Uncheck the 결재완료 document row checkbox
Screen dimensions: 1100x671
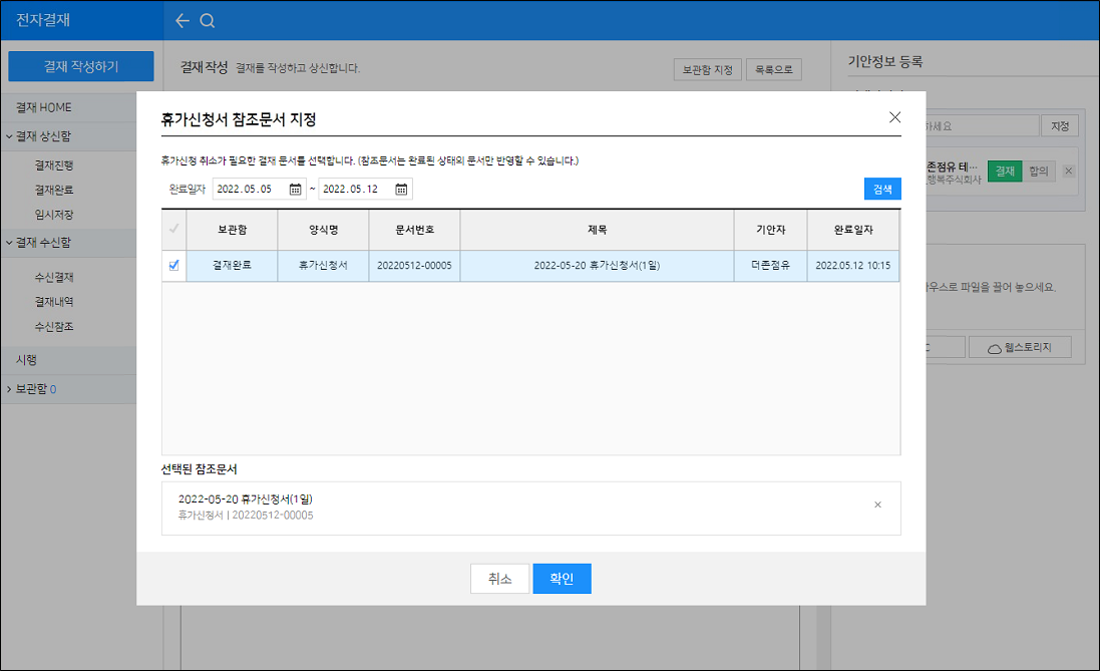click(x=174, y=266)
